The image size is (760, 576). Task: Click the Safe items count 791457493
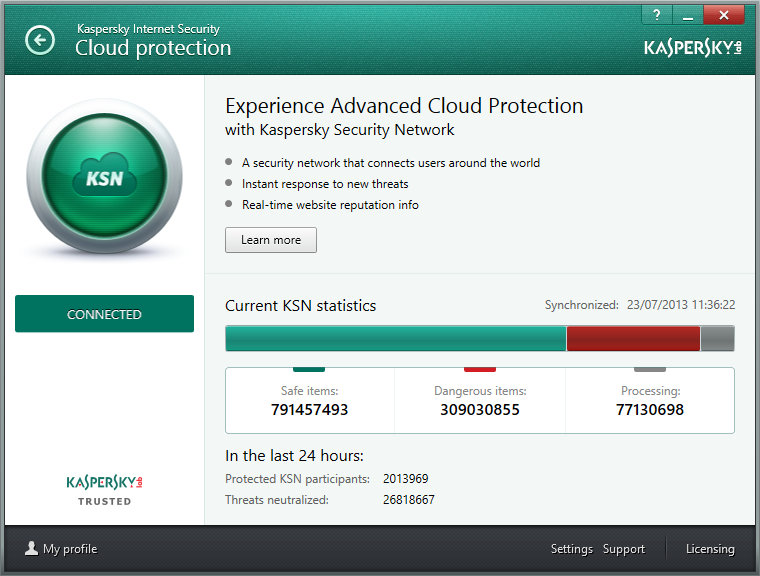pyautogui.click(x=309, y=410)
